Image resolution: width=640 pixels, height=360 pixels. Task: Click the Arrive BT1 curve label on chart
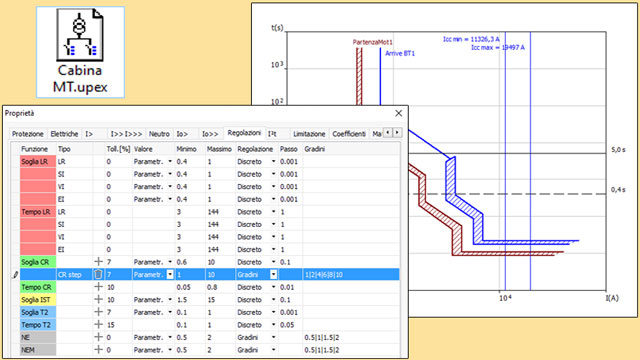point(400,53)
